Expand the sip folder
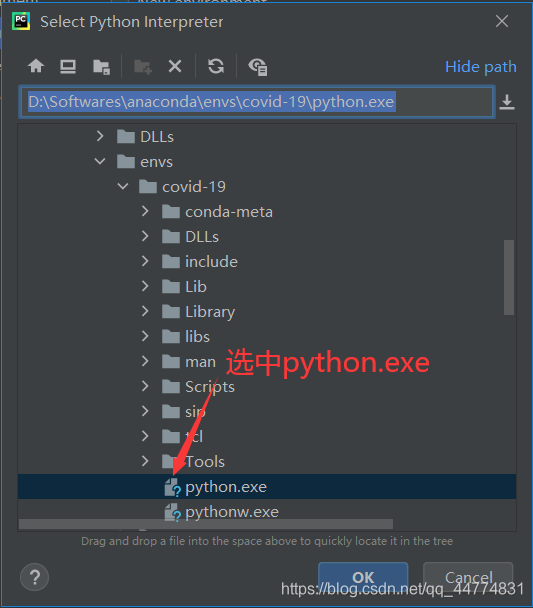The height and width of the screenshot is (608, 533). coord(145,411)
